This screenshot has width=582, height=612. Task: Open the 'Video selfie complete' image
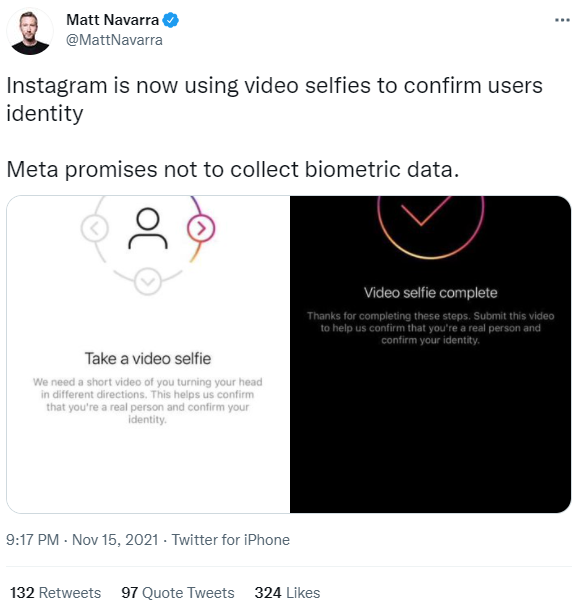point(431,354)
